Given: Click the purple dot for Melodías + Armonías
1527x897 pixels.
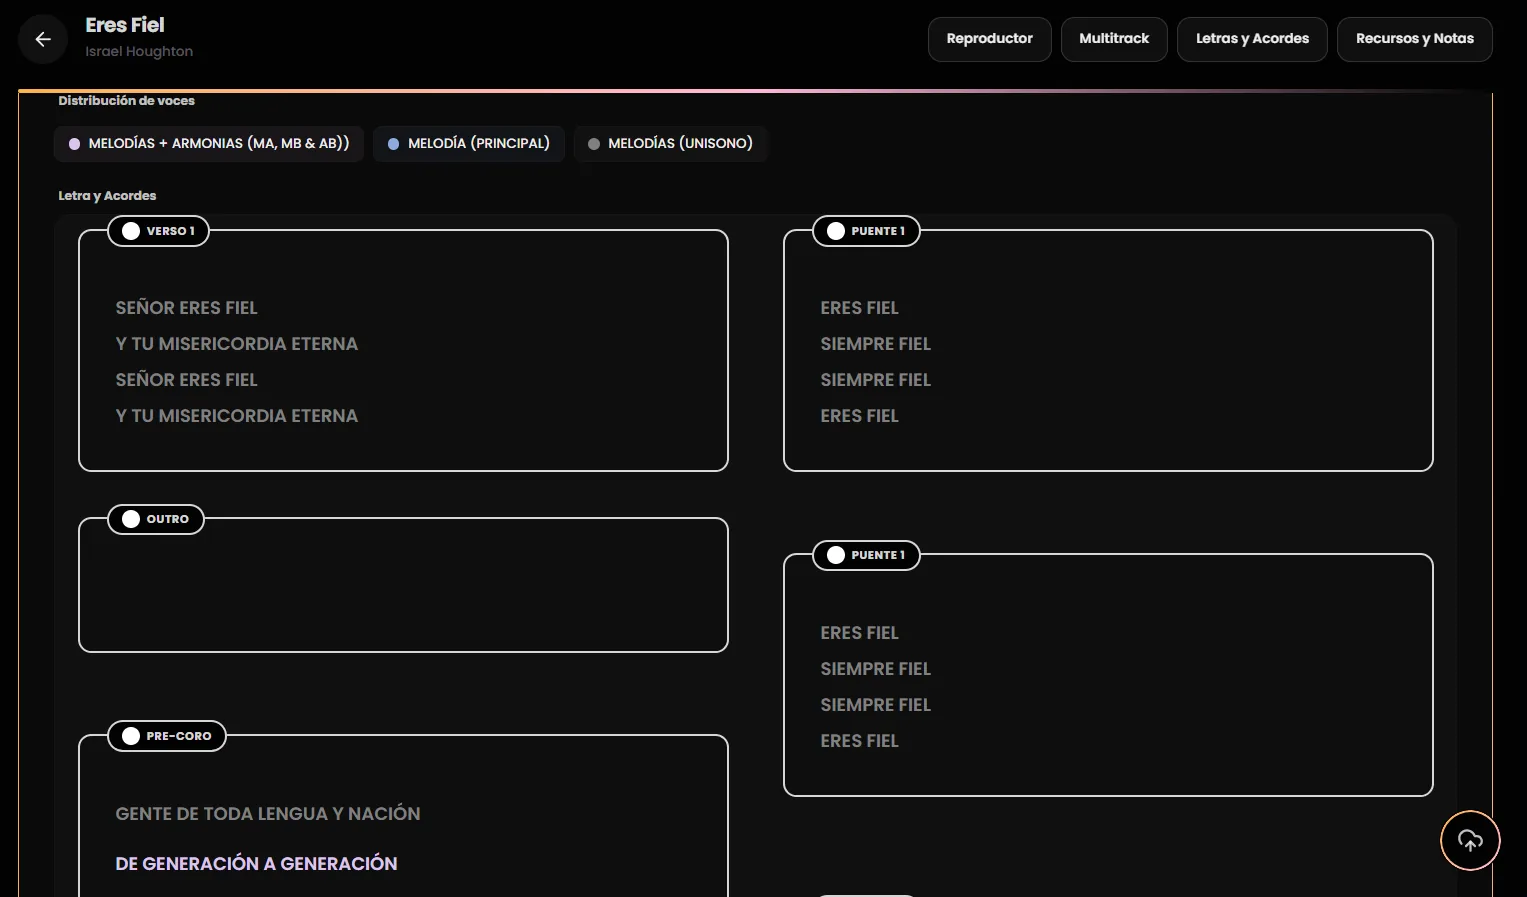Looking at the screenshot, I should click(x=74, y=144).
